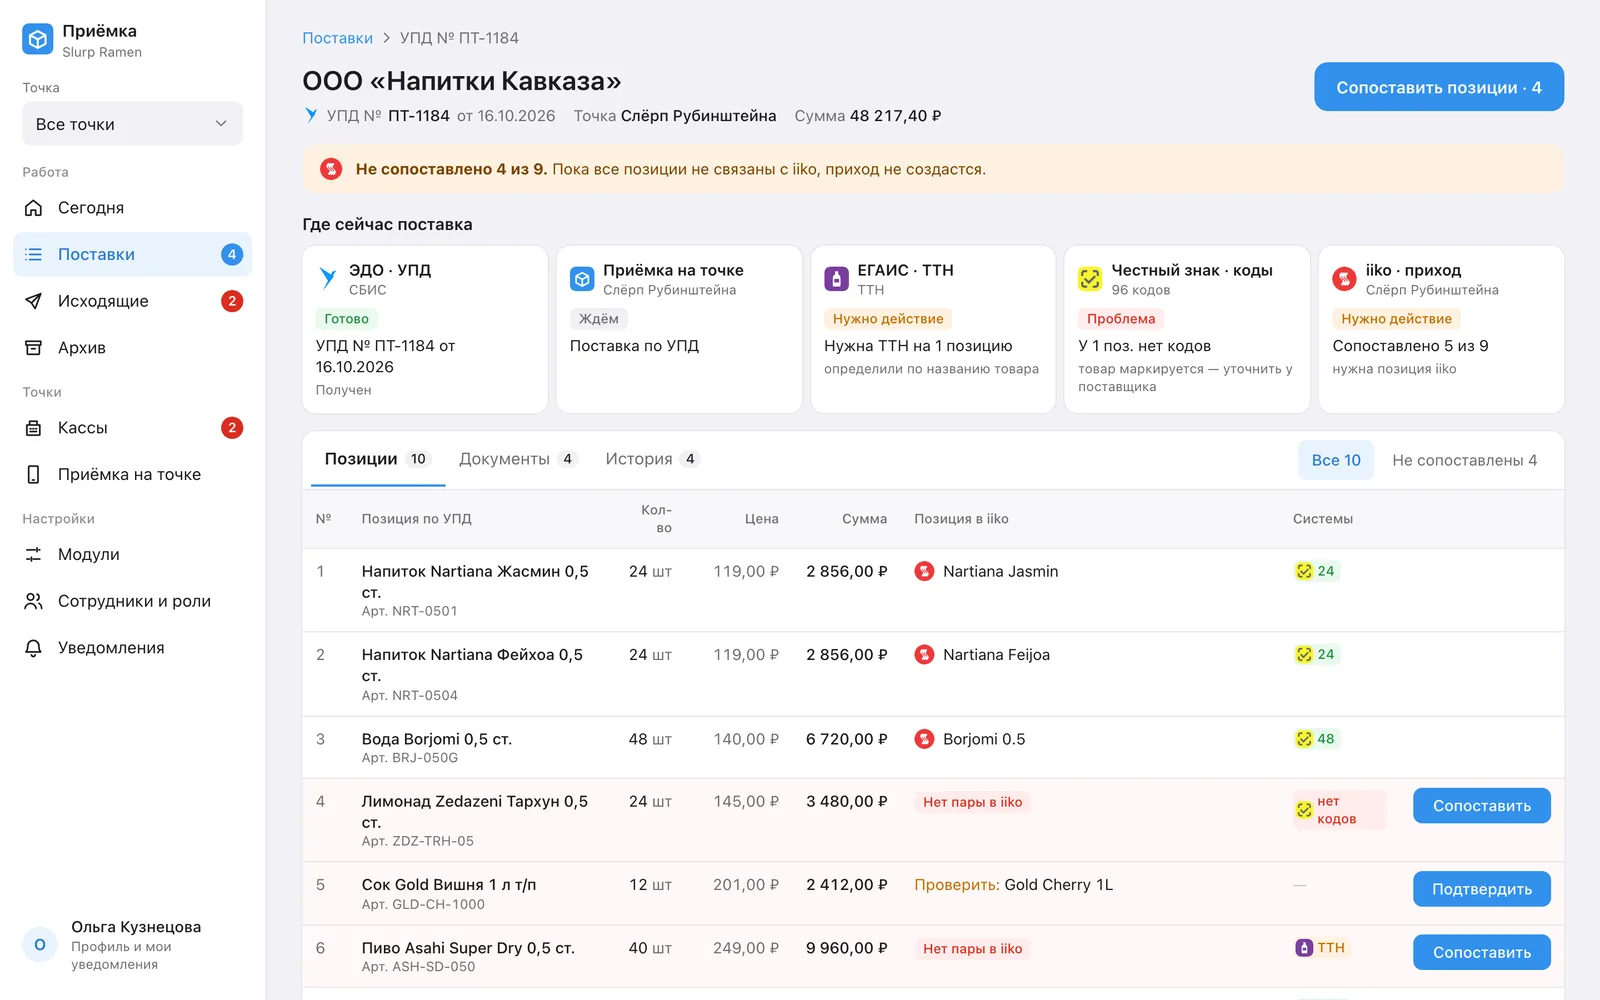This screenshot has height=1000, width=1600.
Task: Click the Честный знак 48 badge for Borjomi
Action: coord(1315,739)
